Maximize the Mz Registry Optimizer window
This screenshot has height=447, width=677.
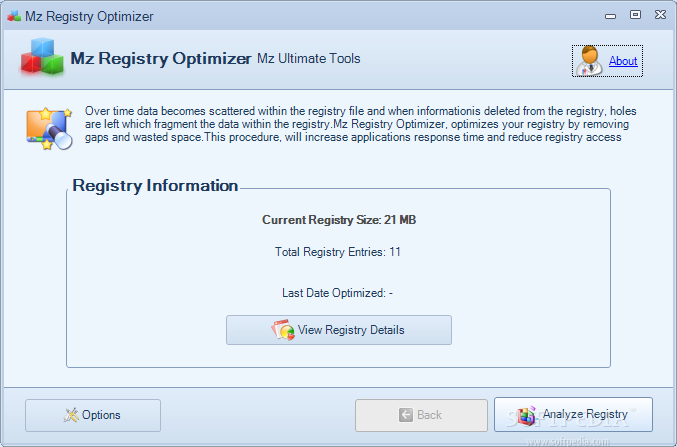pos(635,15)
